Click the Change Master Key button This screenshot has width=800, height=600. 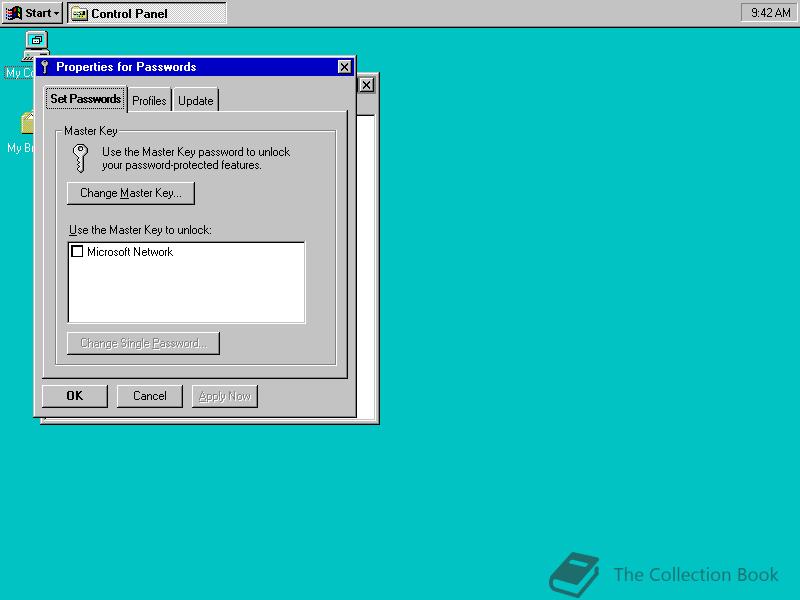pos(130,192)
